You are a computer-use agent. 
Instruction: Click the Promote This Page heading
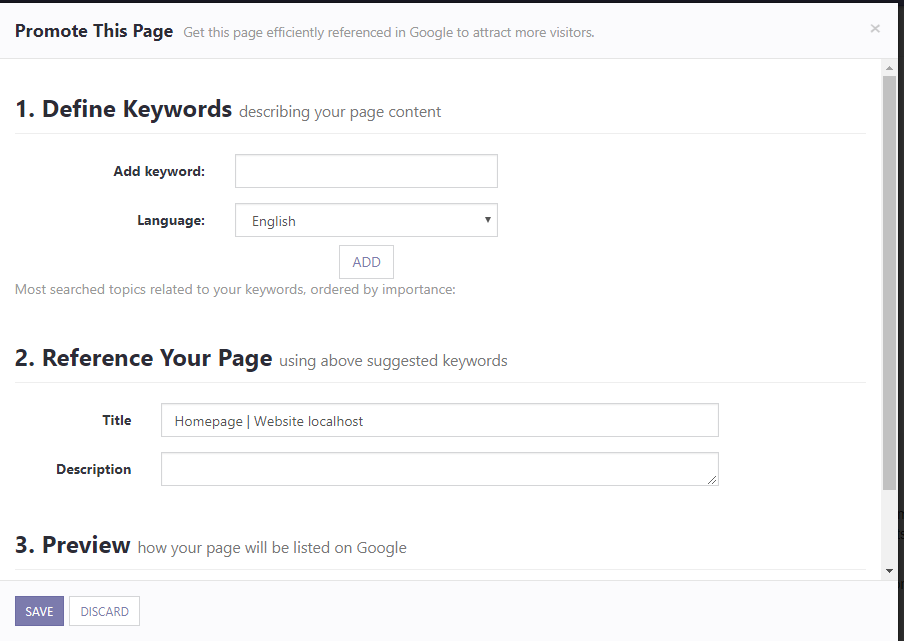coord(94,31)
